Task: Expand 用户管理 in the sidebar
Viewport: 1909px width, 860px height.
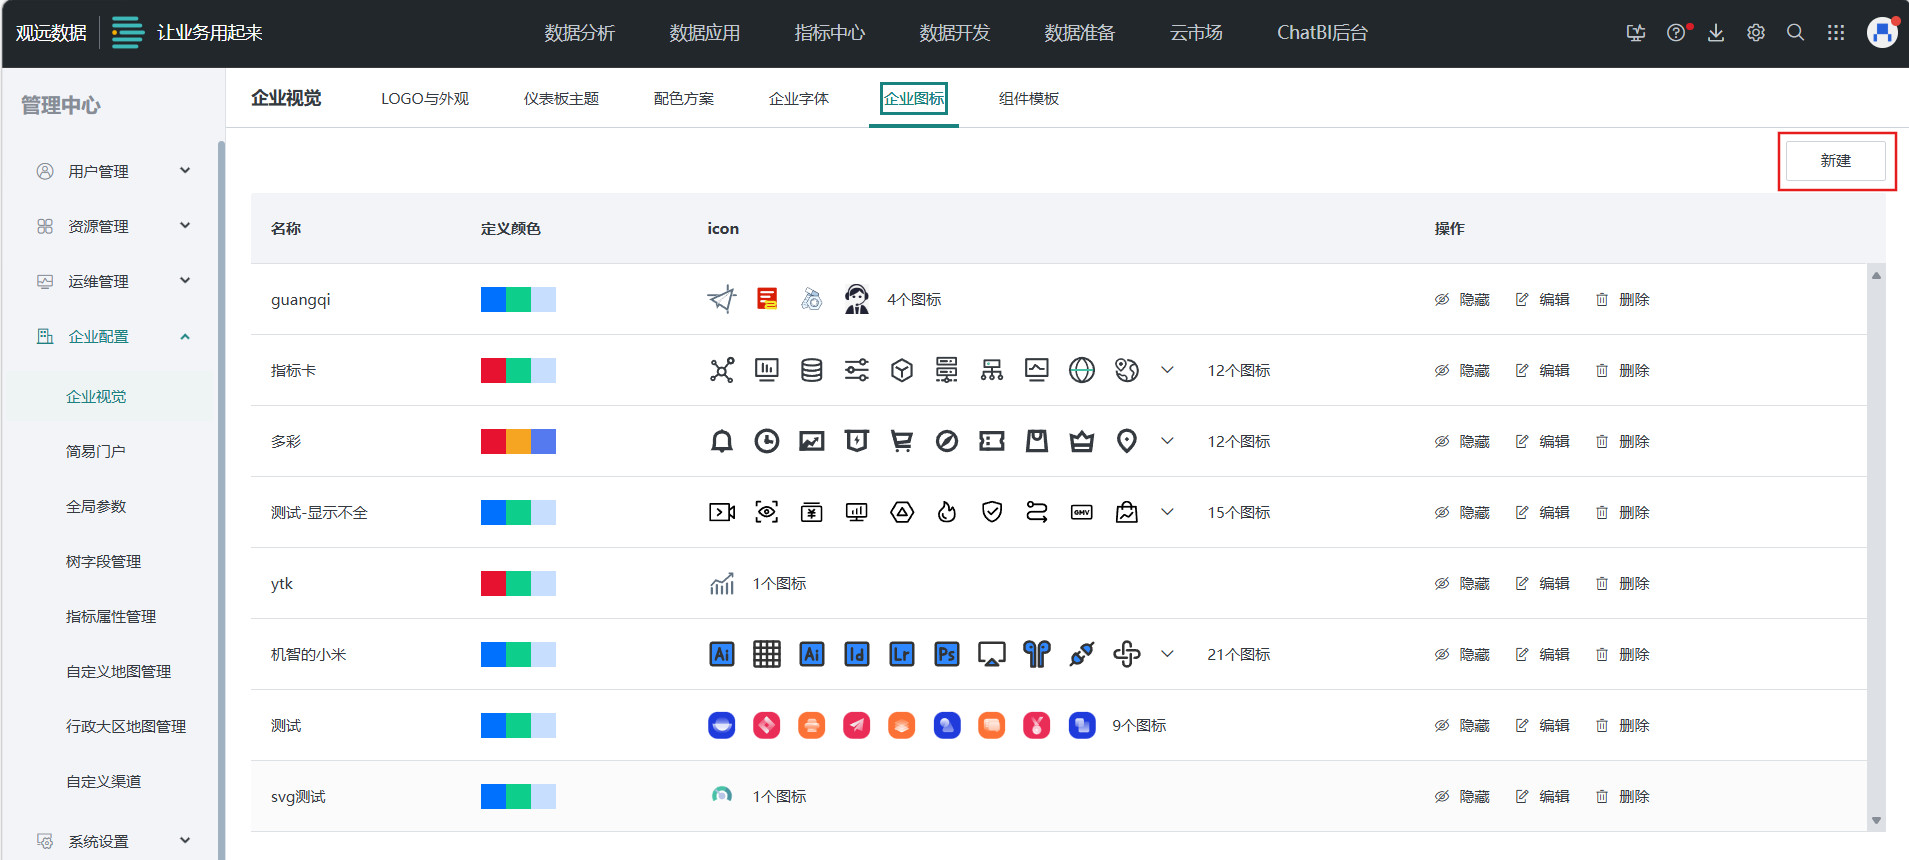Action: [185, 171]
